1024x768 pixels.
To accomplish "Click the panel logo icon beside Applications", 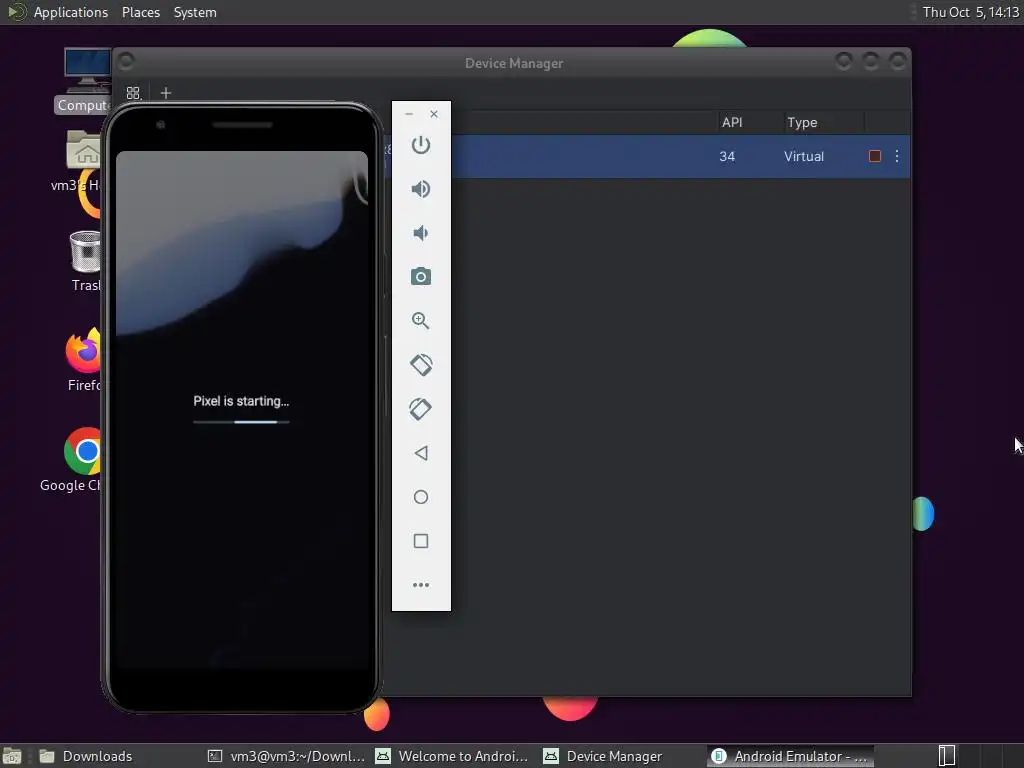I will pos(16,12).
